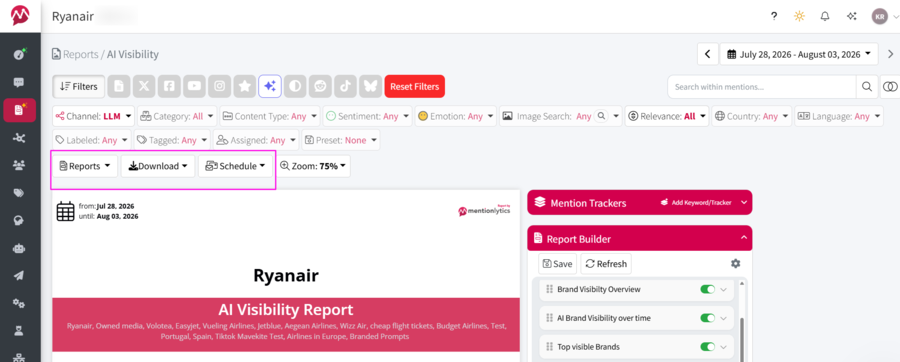
Task: Select the star reviews channel filter icon
Action: pos(245,86)
